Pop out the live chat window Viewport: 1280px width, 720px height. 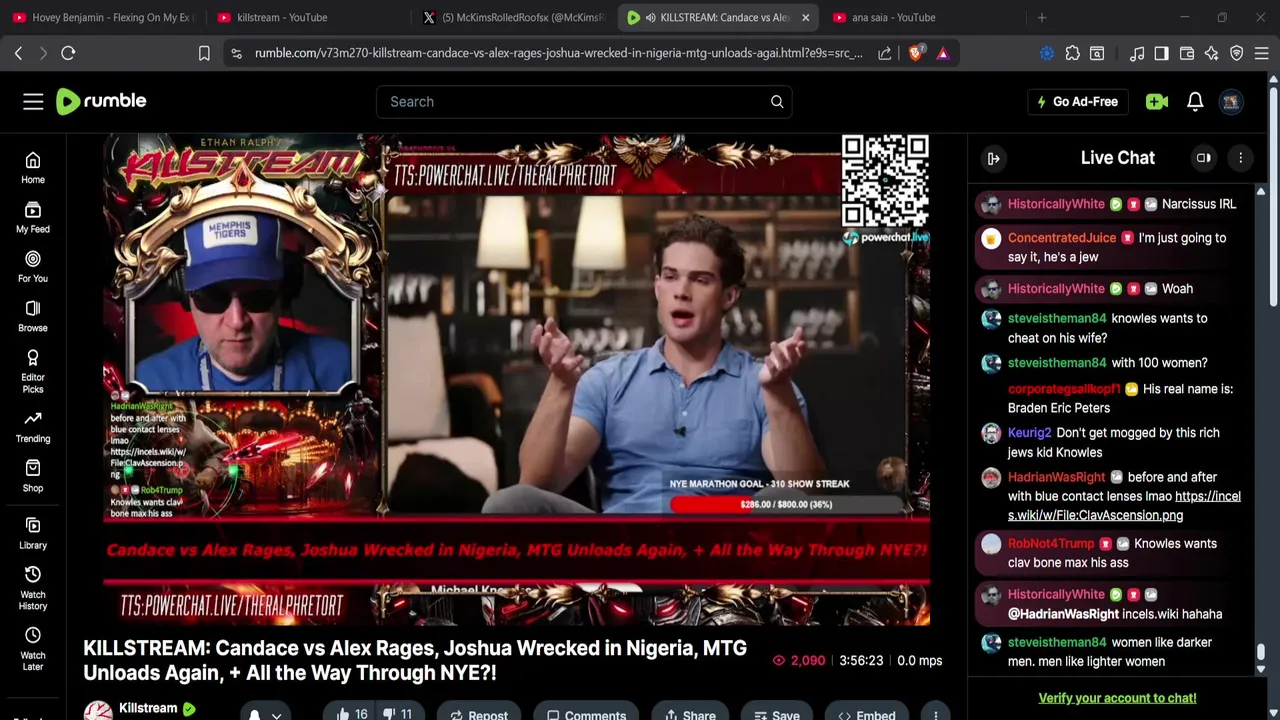pos(1204,158)
